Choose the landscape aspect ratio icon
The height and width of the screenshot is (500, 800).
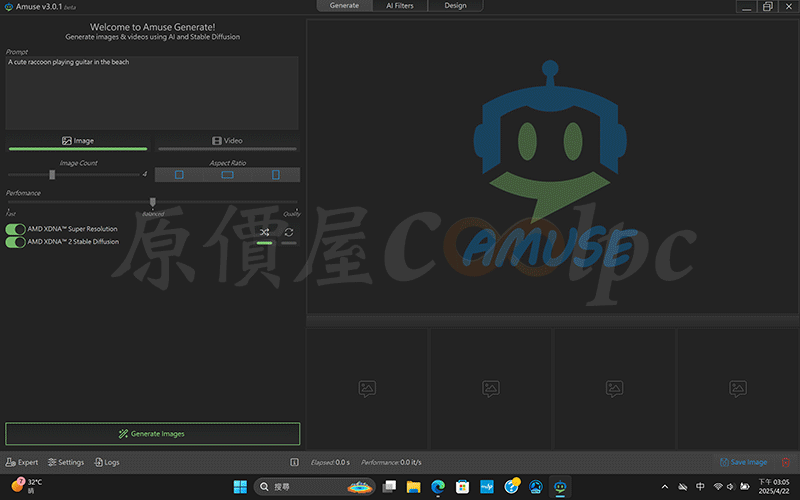coord(228,174)
